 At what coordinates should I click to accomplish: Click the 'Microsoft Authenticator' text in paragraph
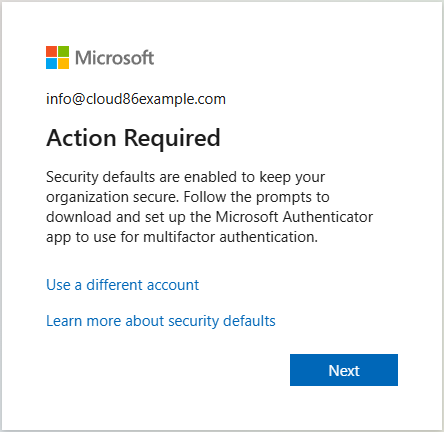click(x=294, y=217)
